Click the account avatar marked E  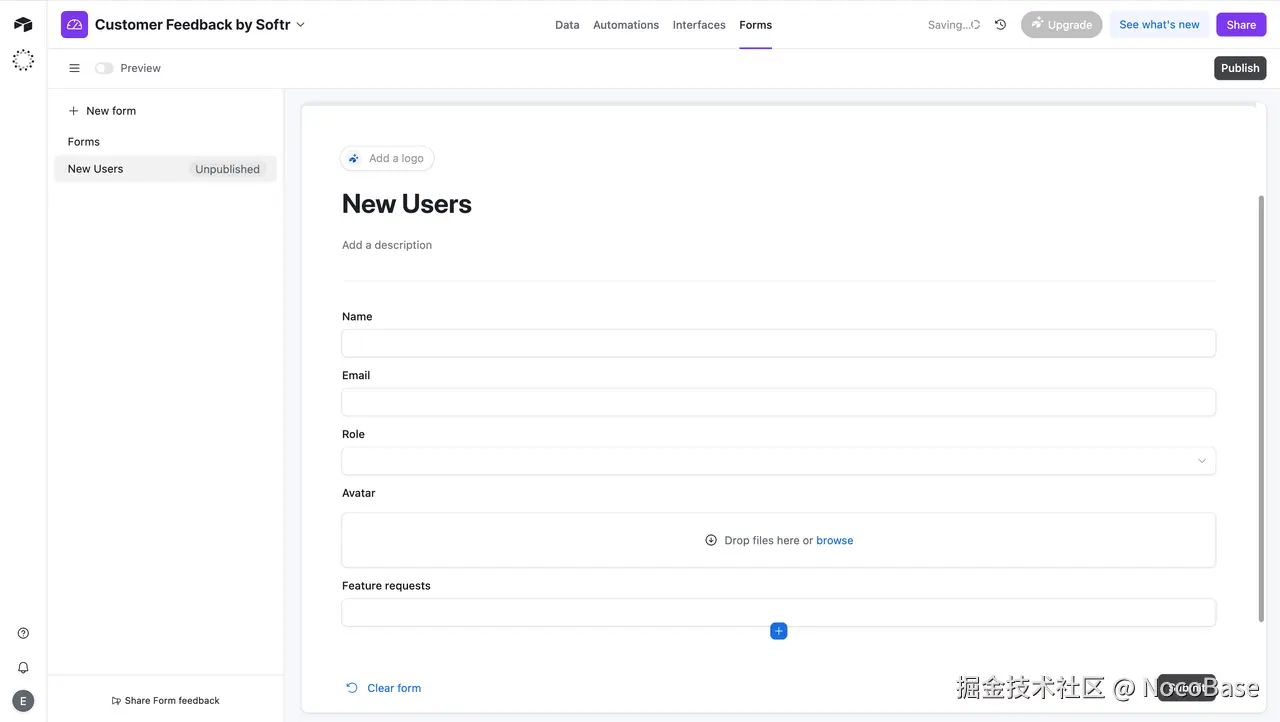click(23, 700)
